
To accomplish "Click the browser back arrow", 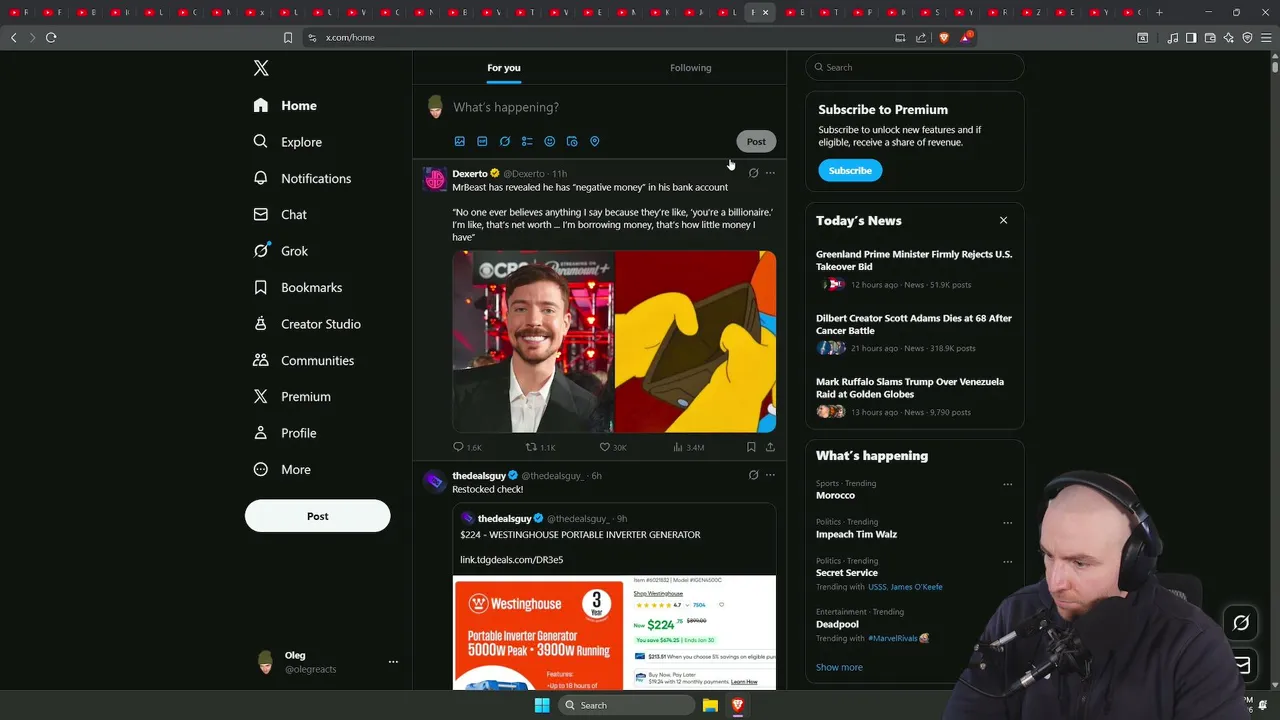I will tap(13, 37).
